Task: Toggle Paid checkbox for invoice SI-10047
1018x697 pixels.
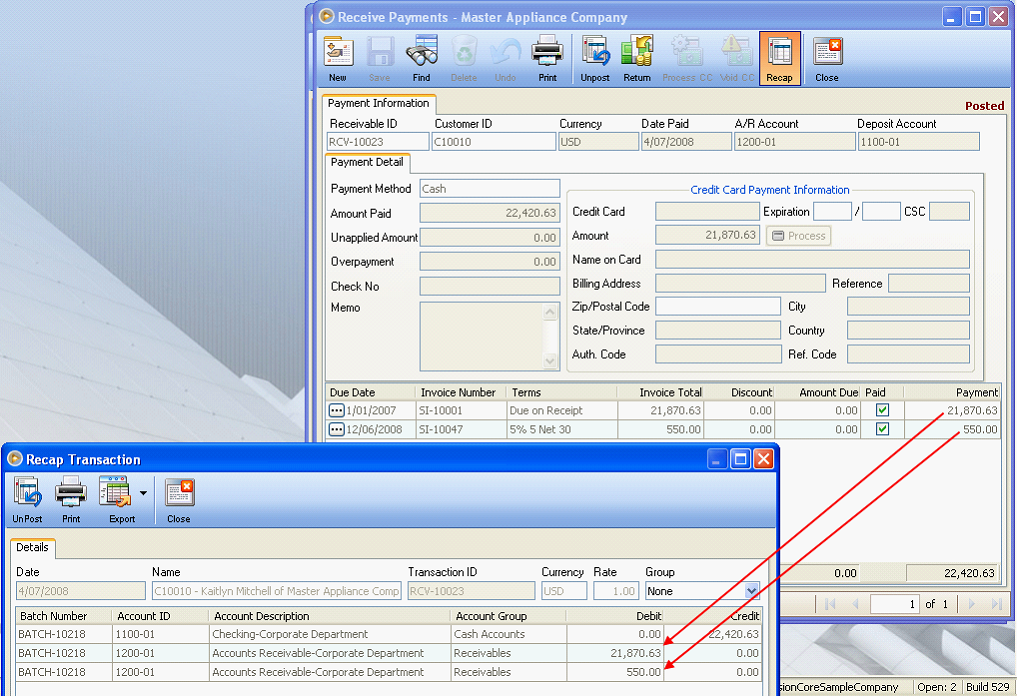Action: [x=882, y=429]
